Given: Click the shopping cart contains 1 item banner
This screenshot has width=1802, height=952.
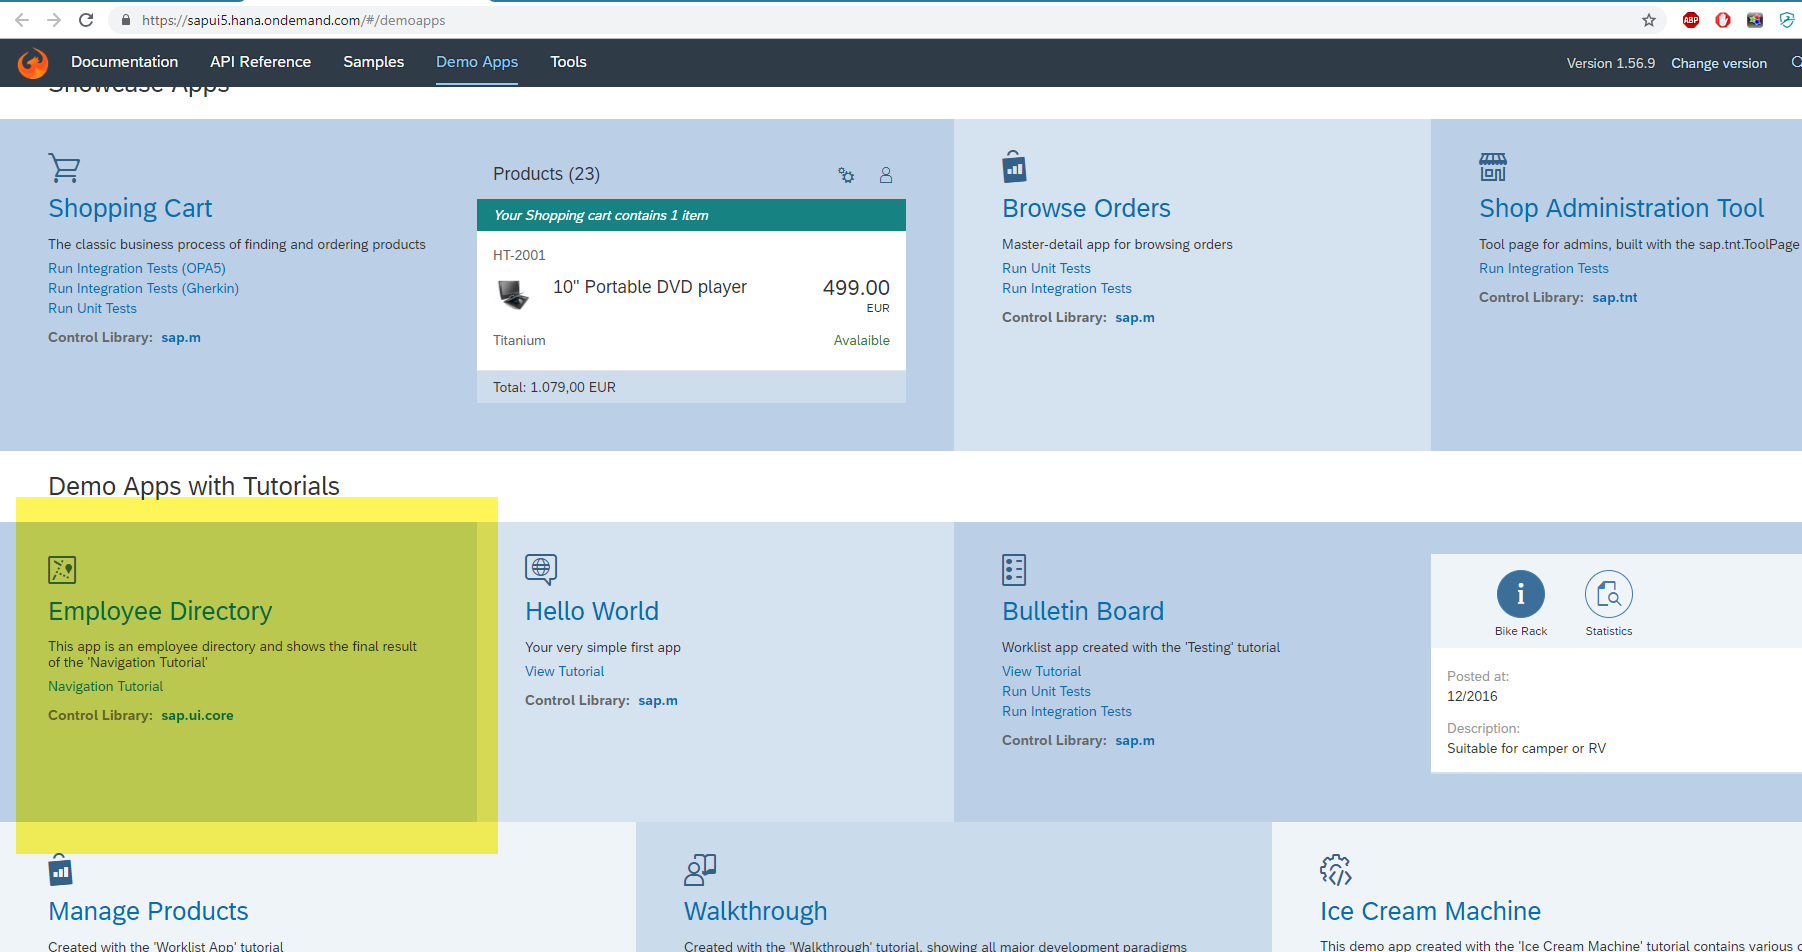Looking at the screenshot, I should 691,215.
